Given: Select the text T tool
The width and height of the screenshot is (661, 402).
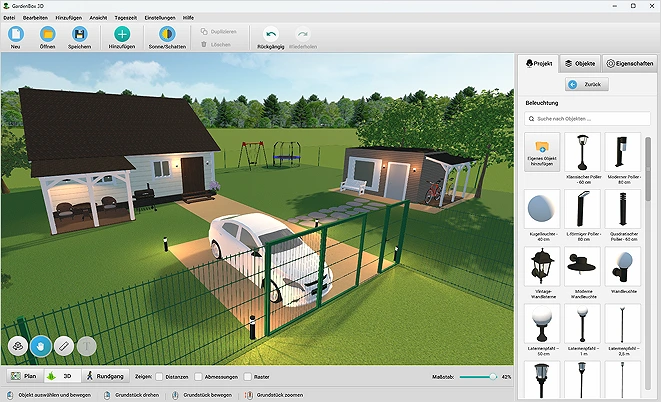Looking at the screenshot, I should point(86,346).
